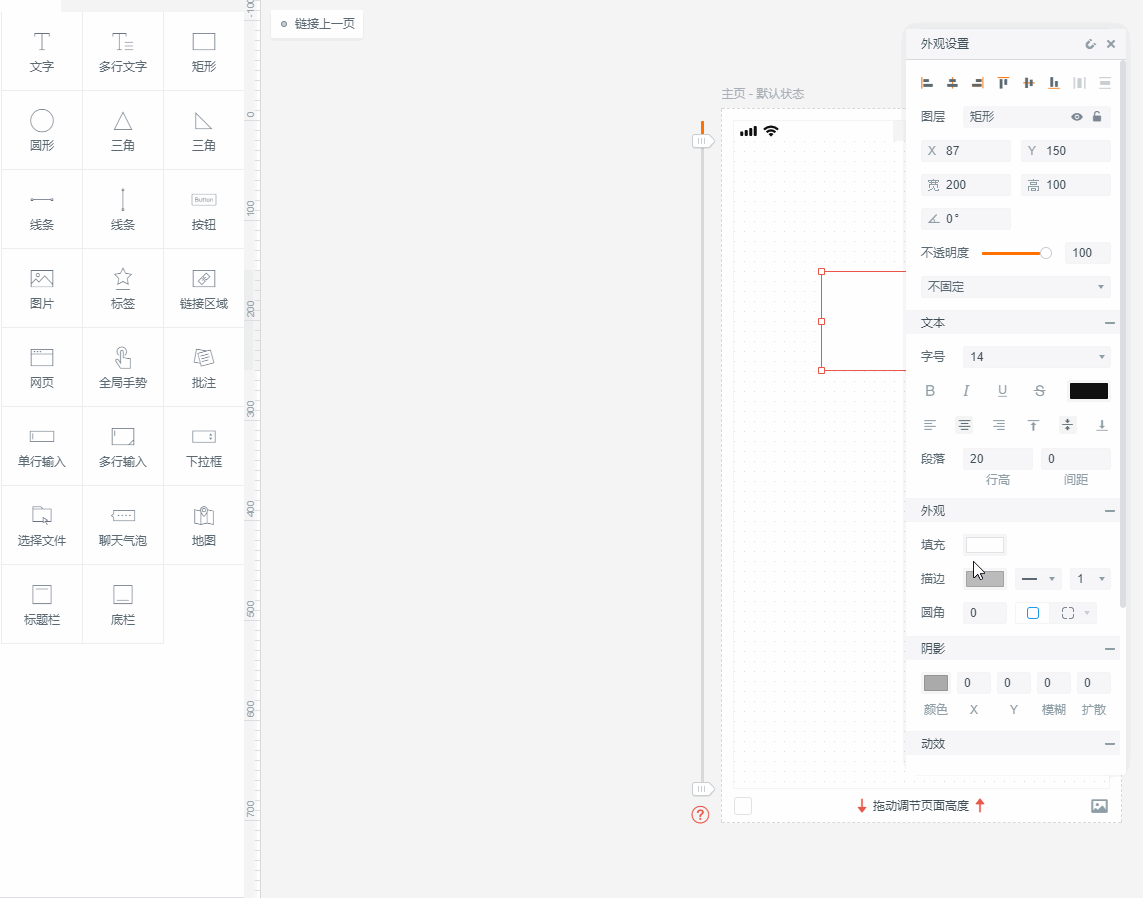Click the 宽 width input field
The height and width of the screenshot is (898, 1143).
click(x=966, y=185)
